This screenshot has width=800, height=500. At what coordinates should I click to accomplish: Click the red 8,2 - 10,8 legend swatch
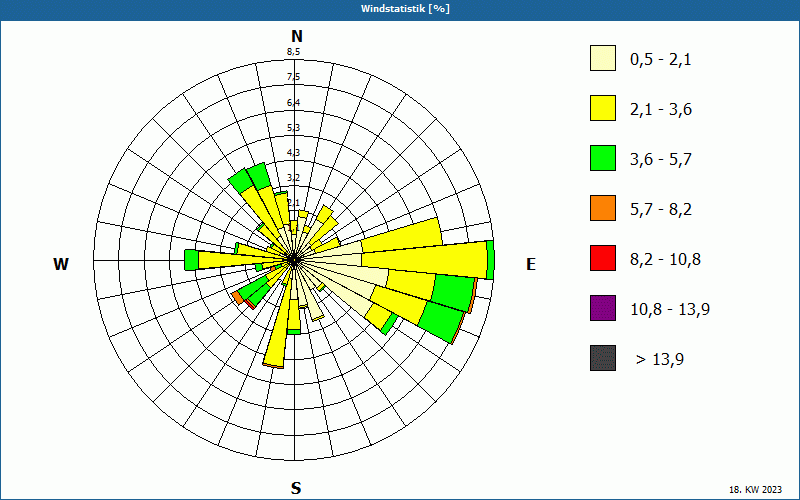click(x=603, y=258)
